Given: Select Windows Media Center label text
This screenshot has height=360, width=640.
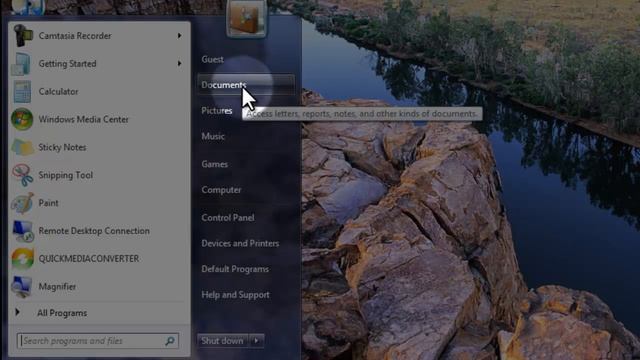Looking at the screenshot, I should [84, 119].
